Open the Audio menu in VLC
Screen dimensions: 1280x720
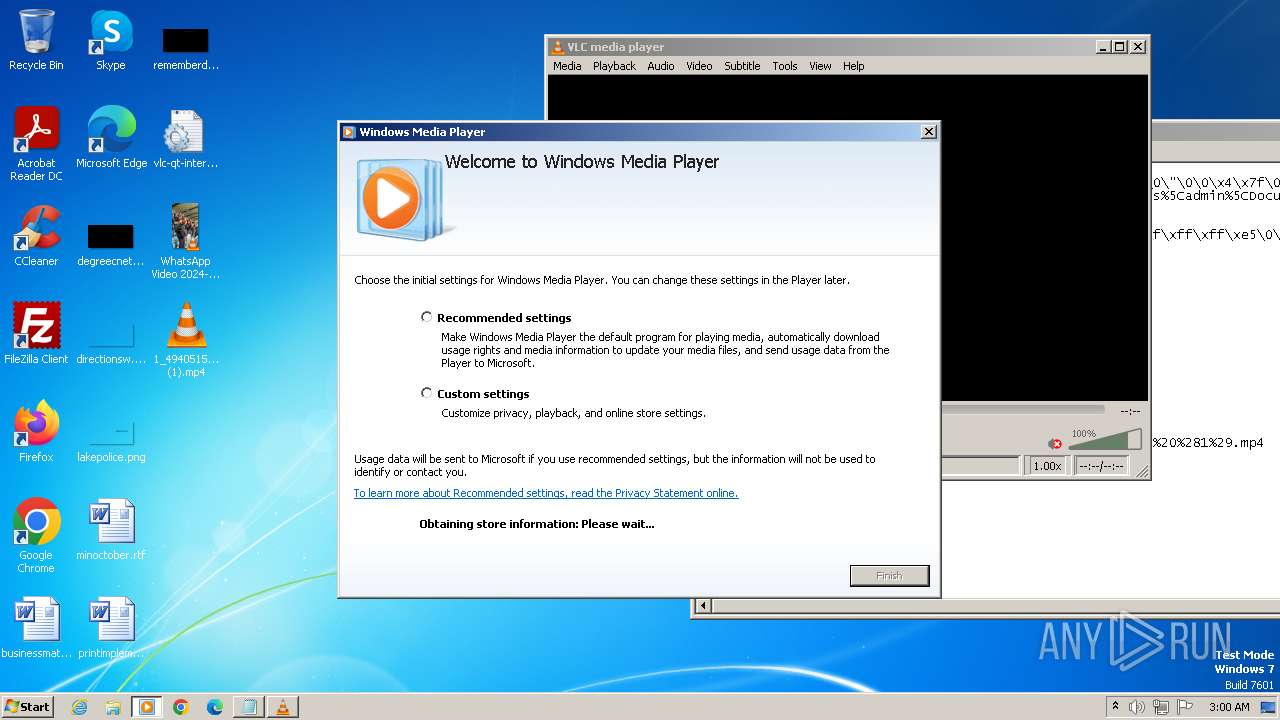(x=661, y=66)
